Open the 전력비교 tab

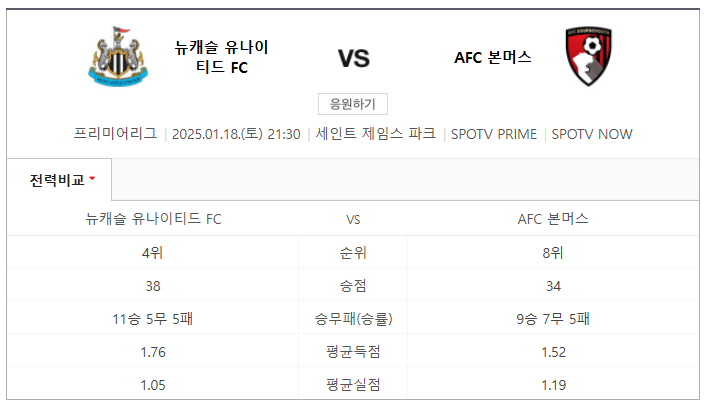pos(59,180)
